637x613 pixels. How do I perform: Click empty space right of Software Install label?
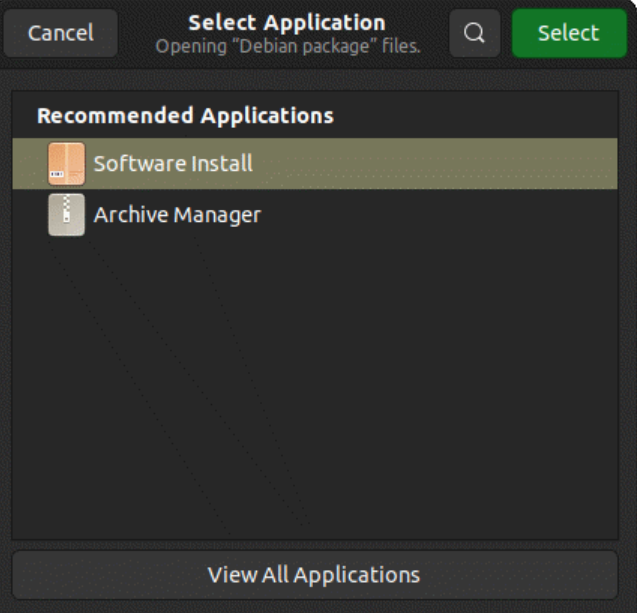pos(435,163)
